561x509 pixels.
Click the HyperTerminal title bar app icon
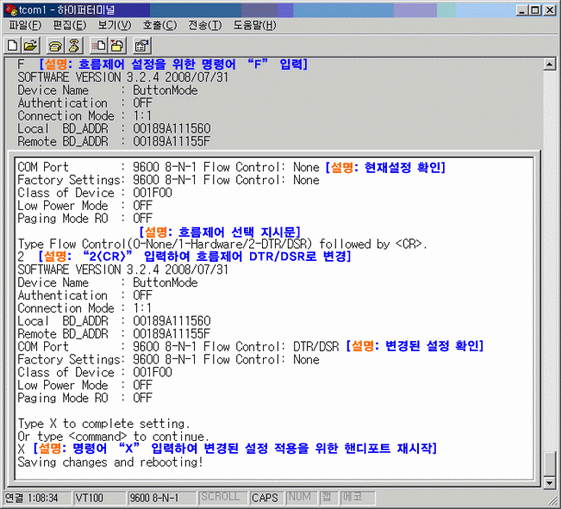tap(11, 10)
